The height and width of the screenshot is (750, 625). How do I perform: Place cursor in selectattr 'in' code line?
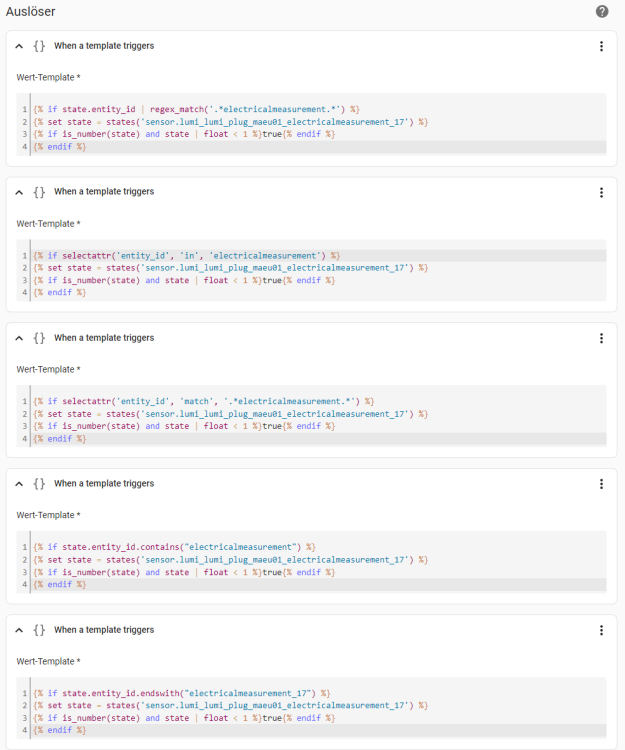186,255
